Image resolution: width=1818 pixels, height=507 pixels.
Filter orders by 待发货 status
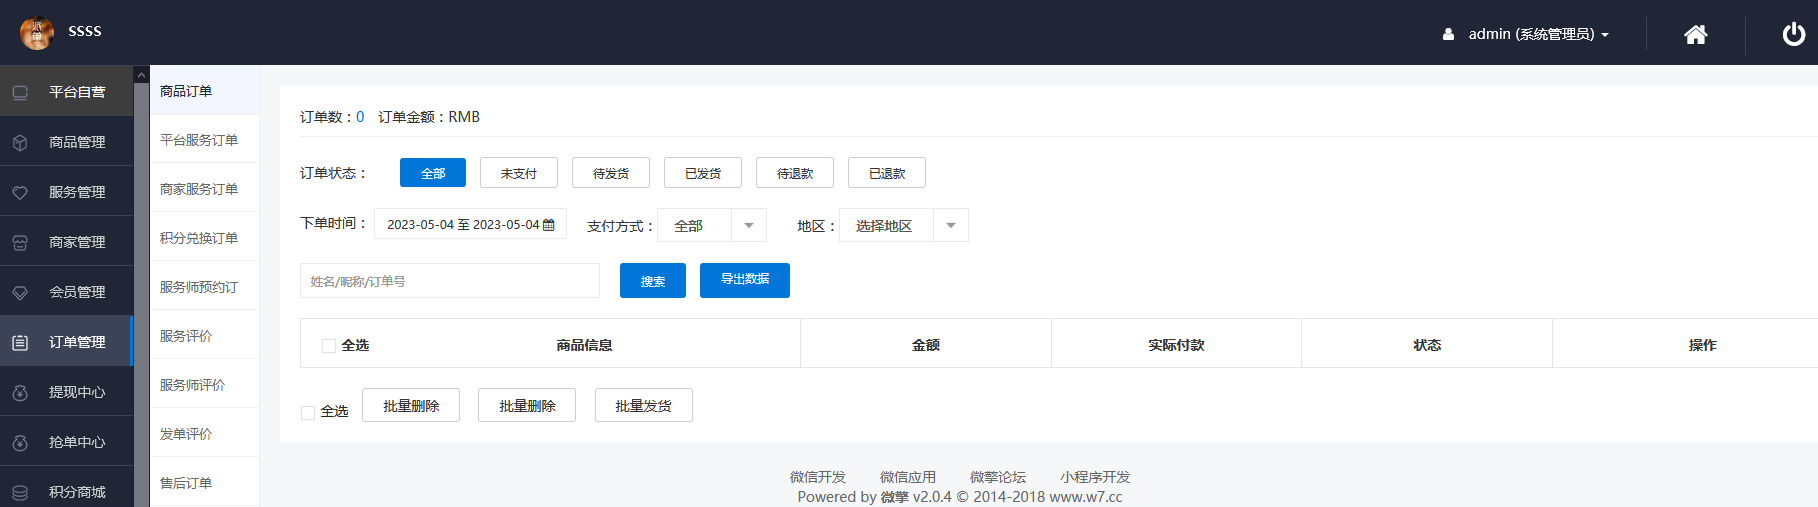611,172
